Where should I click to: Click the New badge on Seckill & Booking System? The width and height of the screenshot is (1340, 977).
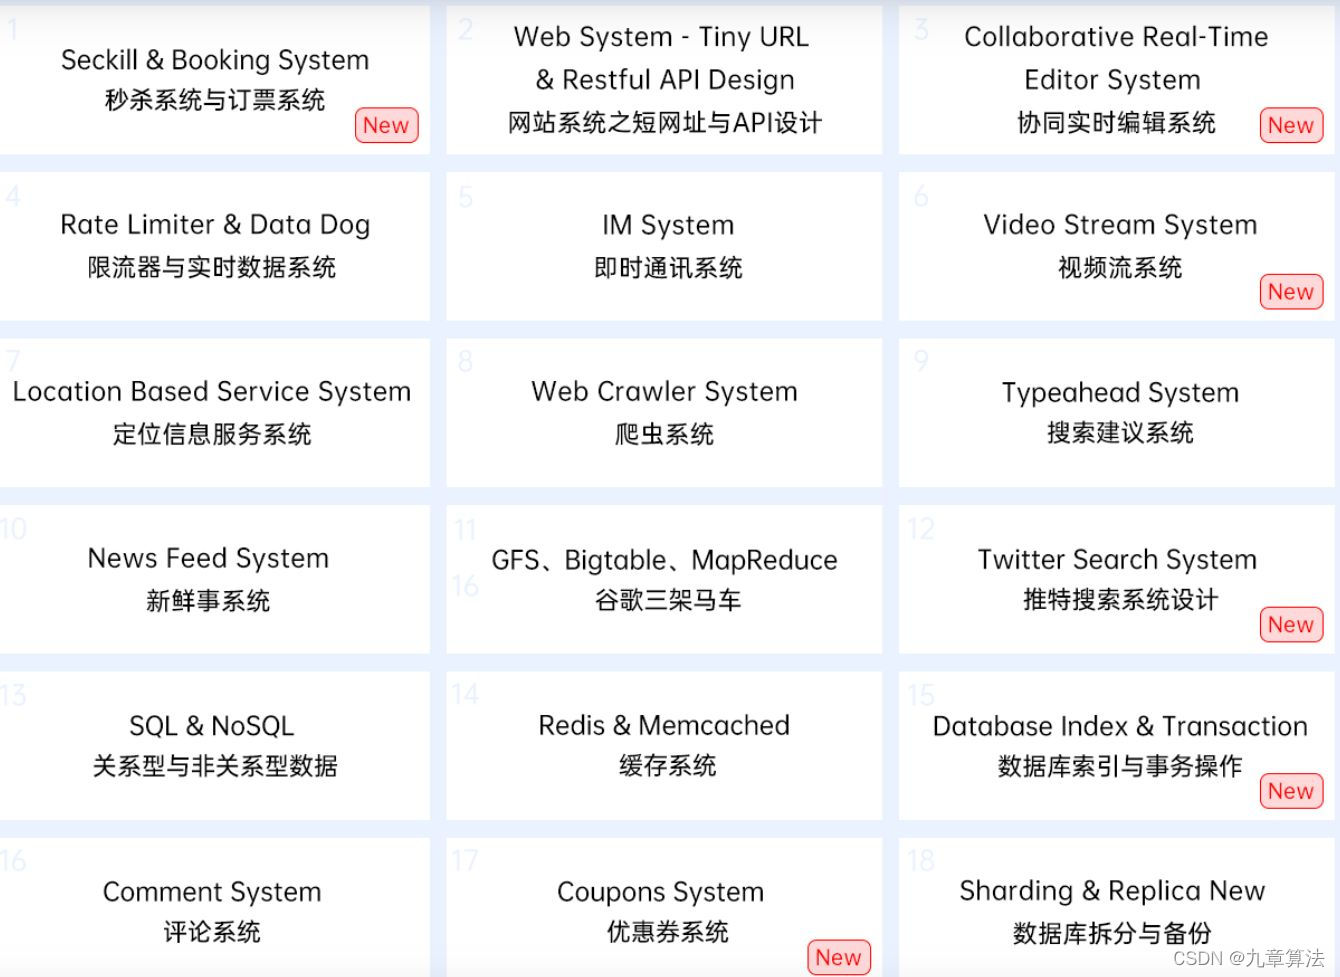(386, 125)
